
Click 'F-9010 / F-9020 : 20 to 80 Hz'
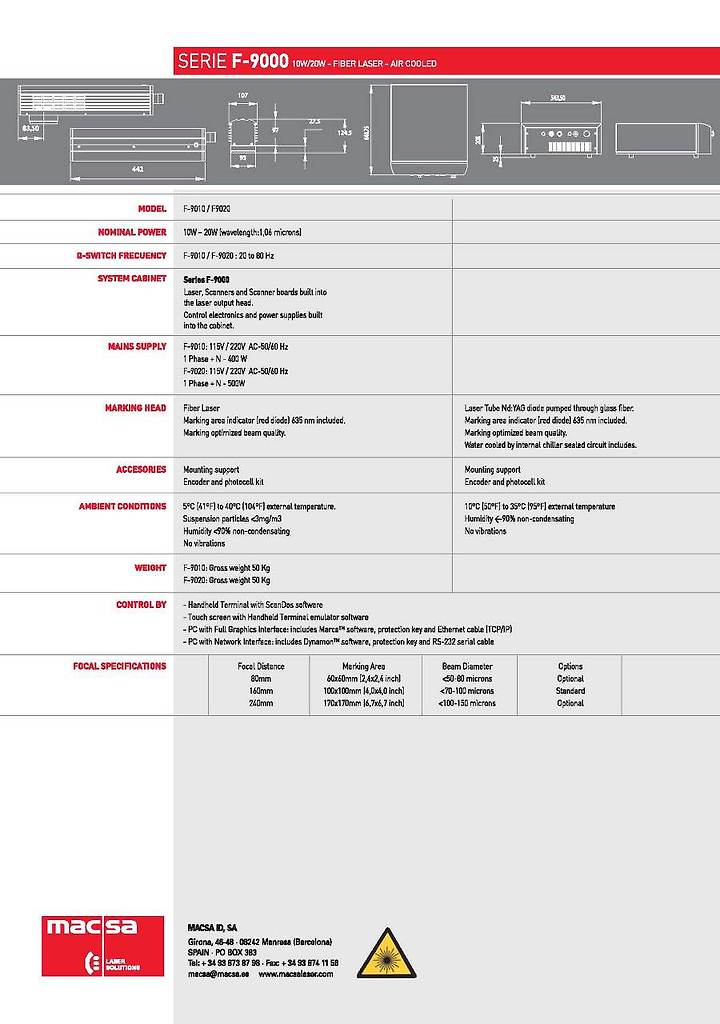click(x=229, y=256)
